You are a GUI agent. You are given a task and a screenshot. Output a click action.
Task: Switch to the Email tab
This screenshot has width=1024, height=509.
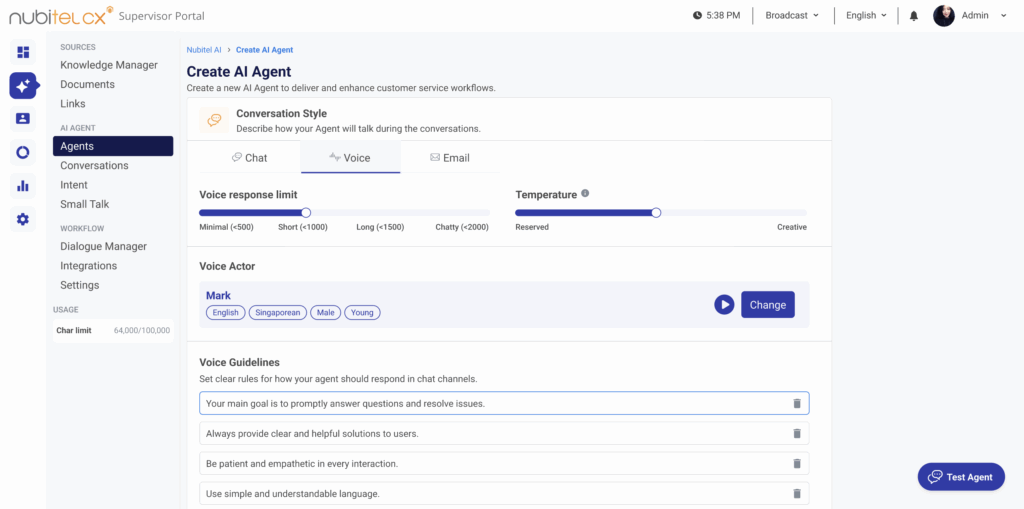click(450, 157)
